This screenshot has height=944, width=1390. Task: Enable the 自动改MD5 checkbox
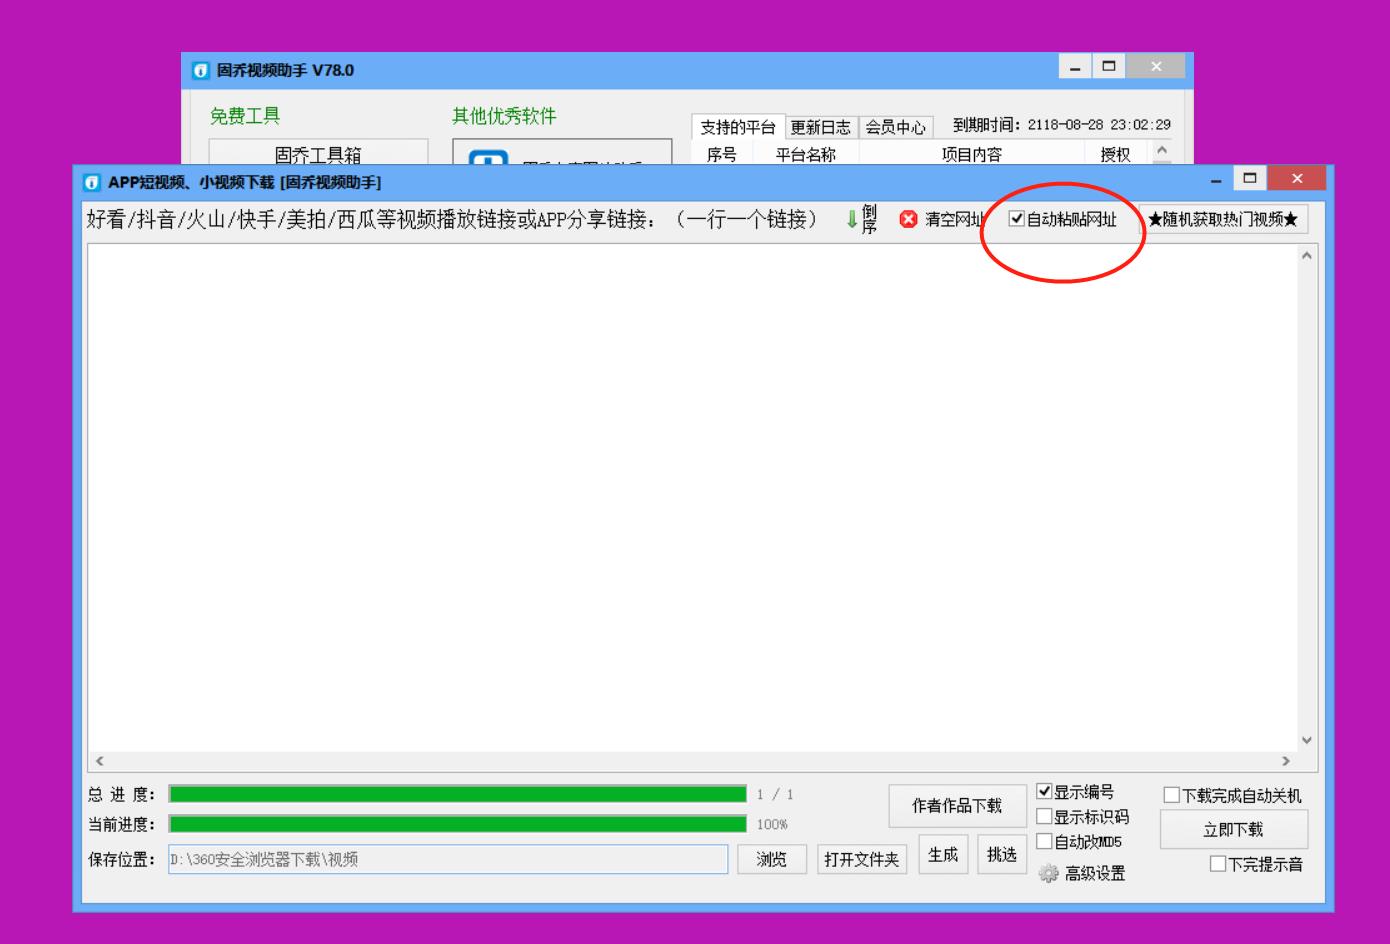pyautogui.click(x=1044, y=841)
